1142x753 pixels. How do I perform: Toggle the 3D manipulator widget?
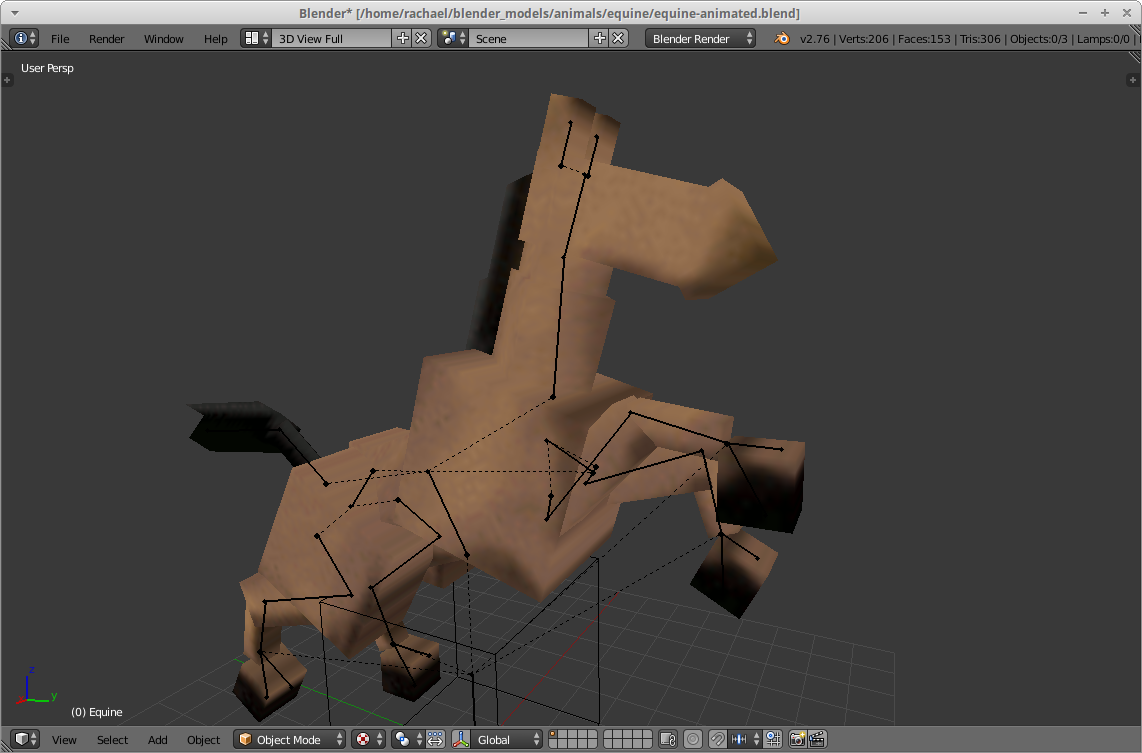tap(459, 739)
